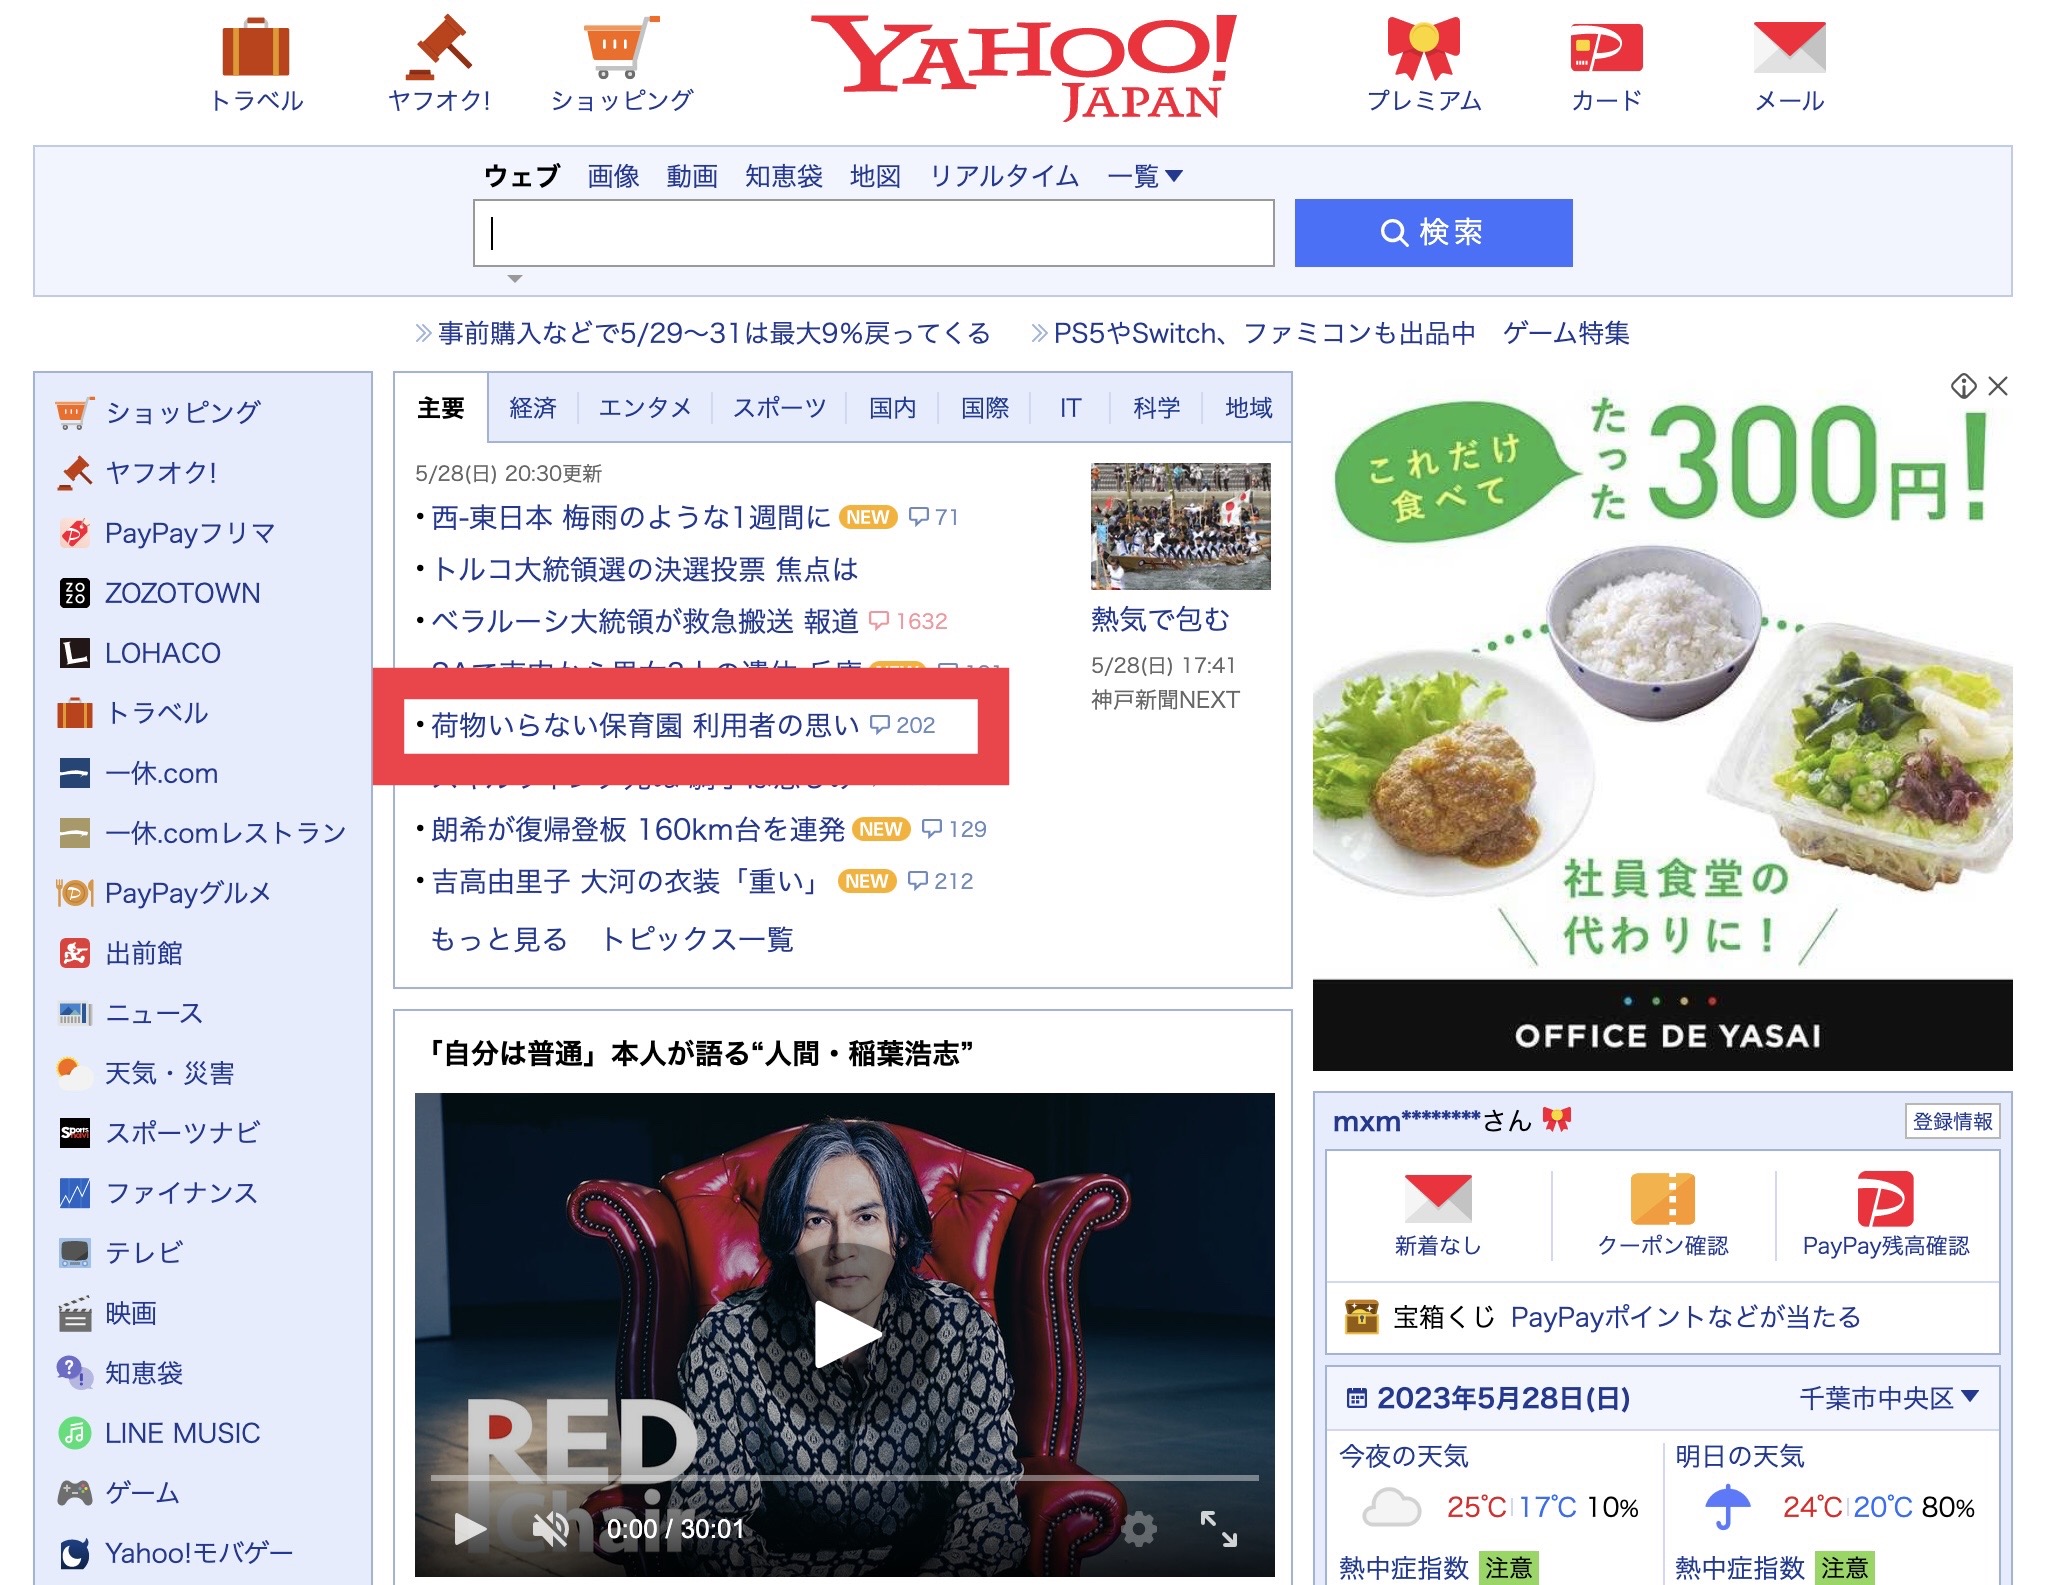The width and height of the screenshot is (2046, 1585).
Task: Switch to the 地域 news tab
Action: tap(1248, 408)
